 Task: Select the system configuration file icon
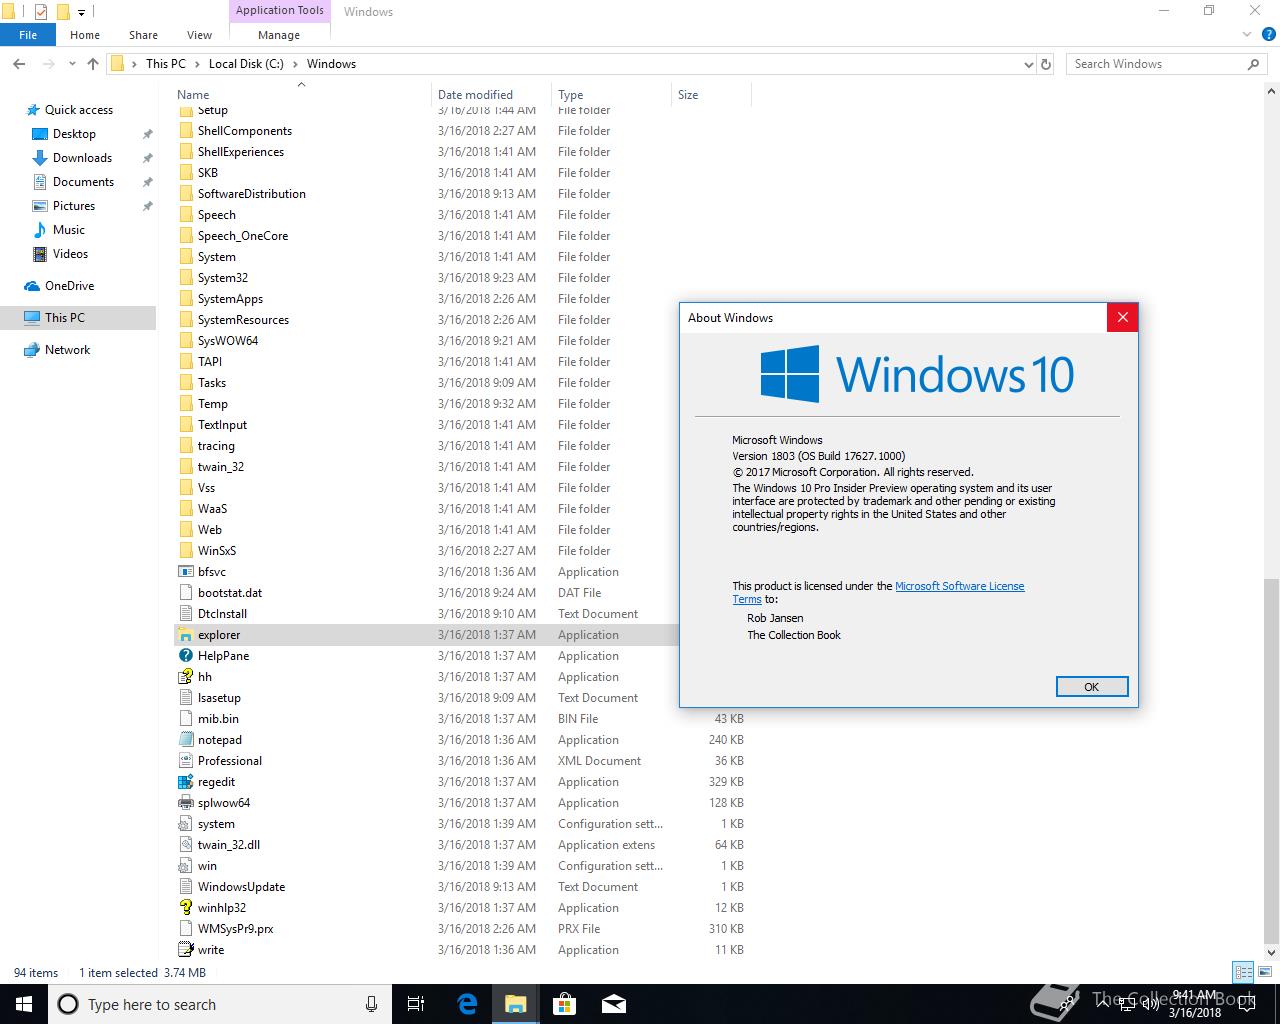point(185,824)
